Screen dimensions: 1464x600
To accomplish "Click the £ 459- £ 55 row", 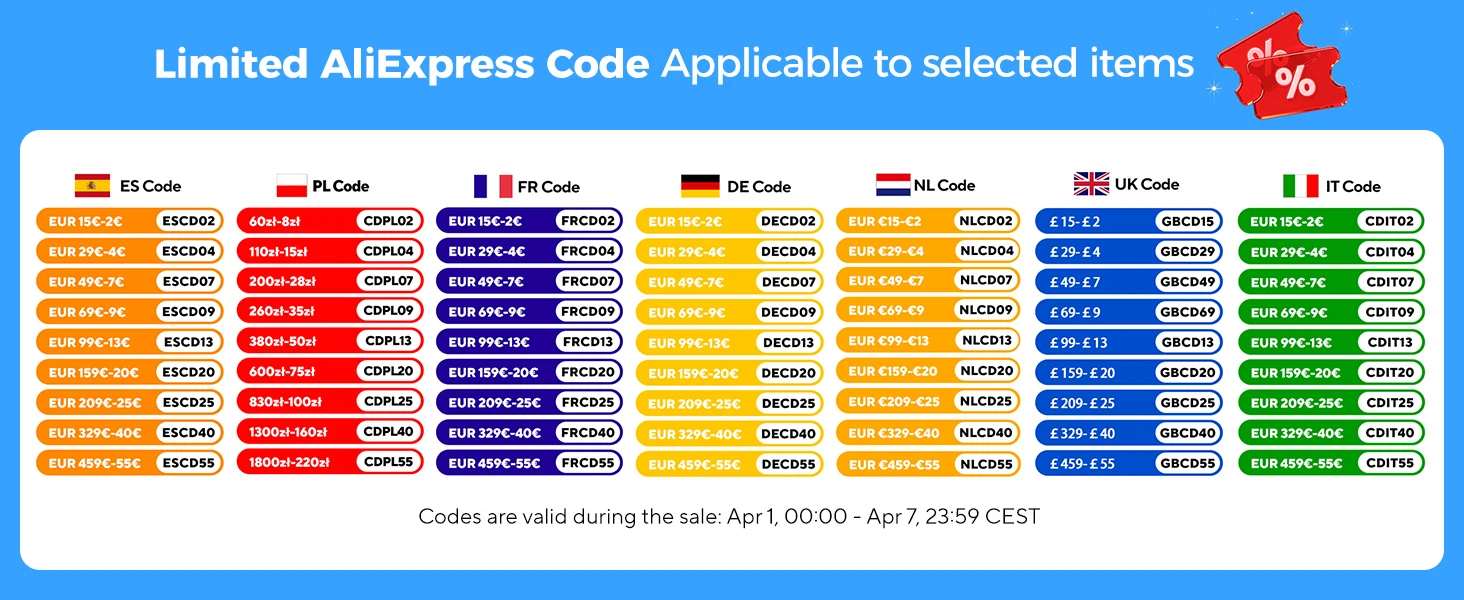I will click(x=1129, y=463).
